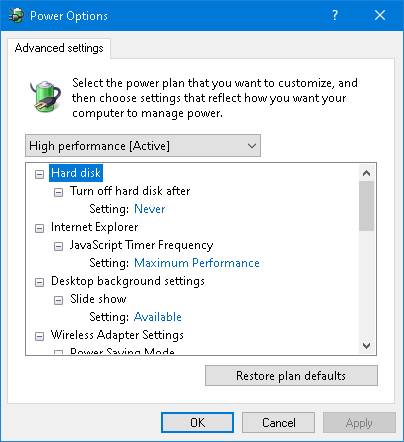
Task: Click the green battery plug icon
Action: coord(45,97)
